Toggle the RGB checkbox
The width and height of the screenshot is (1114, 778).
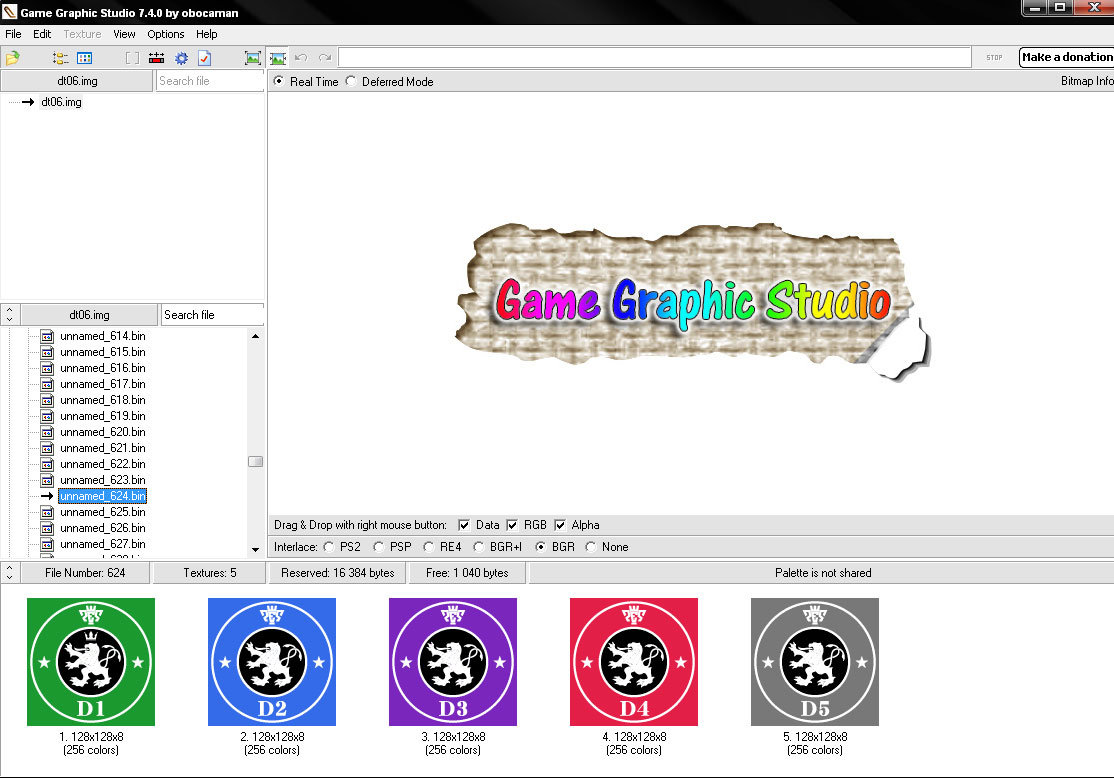(x=512, y=525)
